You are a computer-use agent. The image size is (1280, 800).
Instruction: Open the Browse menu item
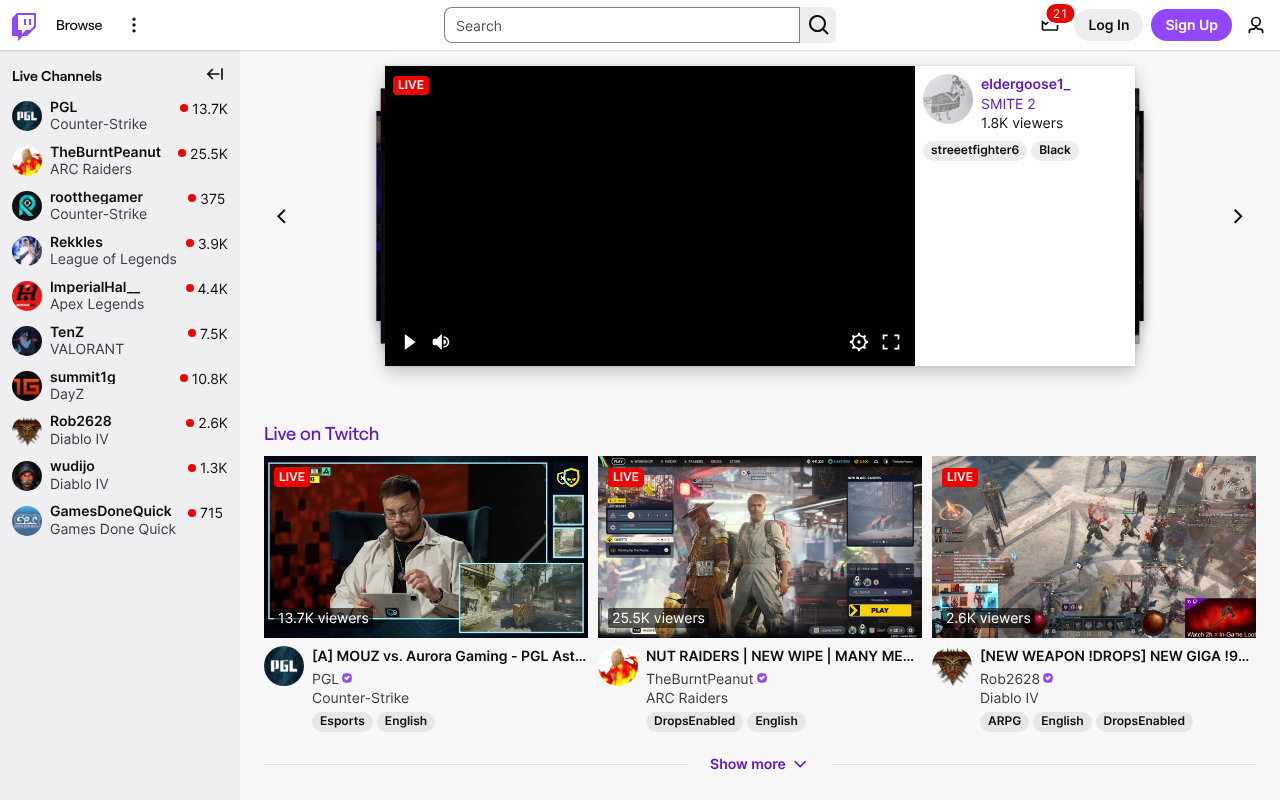(79, 25)
